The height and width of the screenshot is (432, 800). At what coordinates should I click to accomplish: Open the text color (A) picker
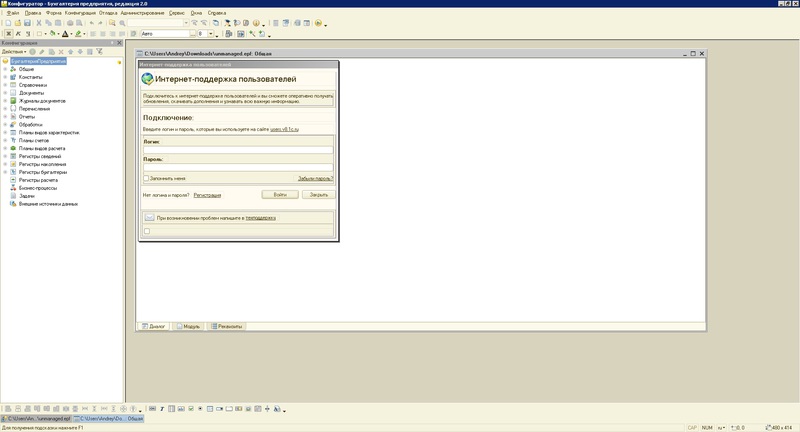point(65,34)
